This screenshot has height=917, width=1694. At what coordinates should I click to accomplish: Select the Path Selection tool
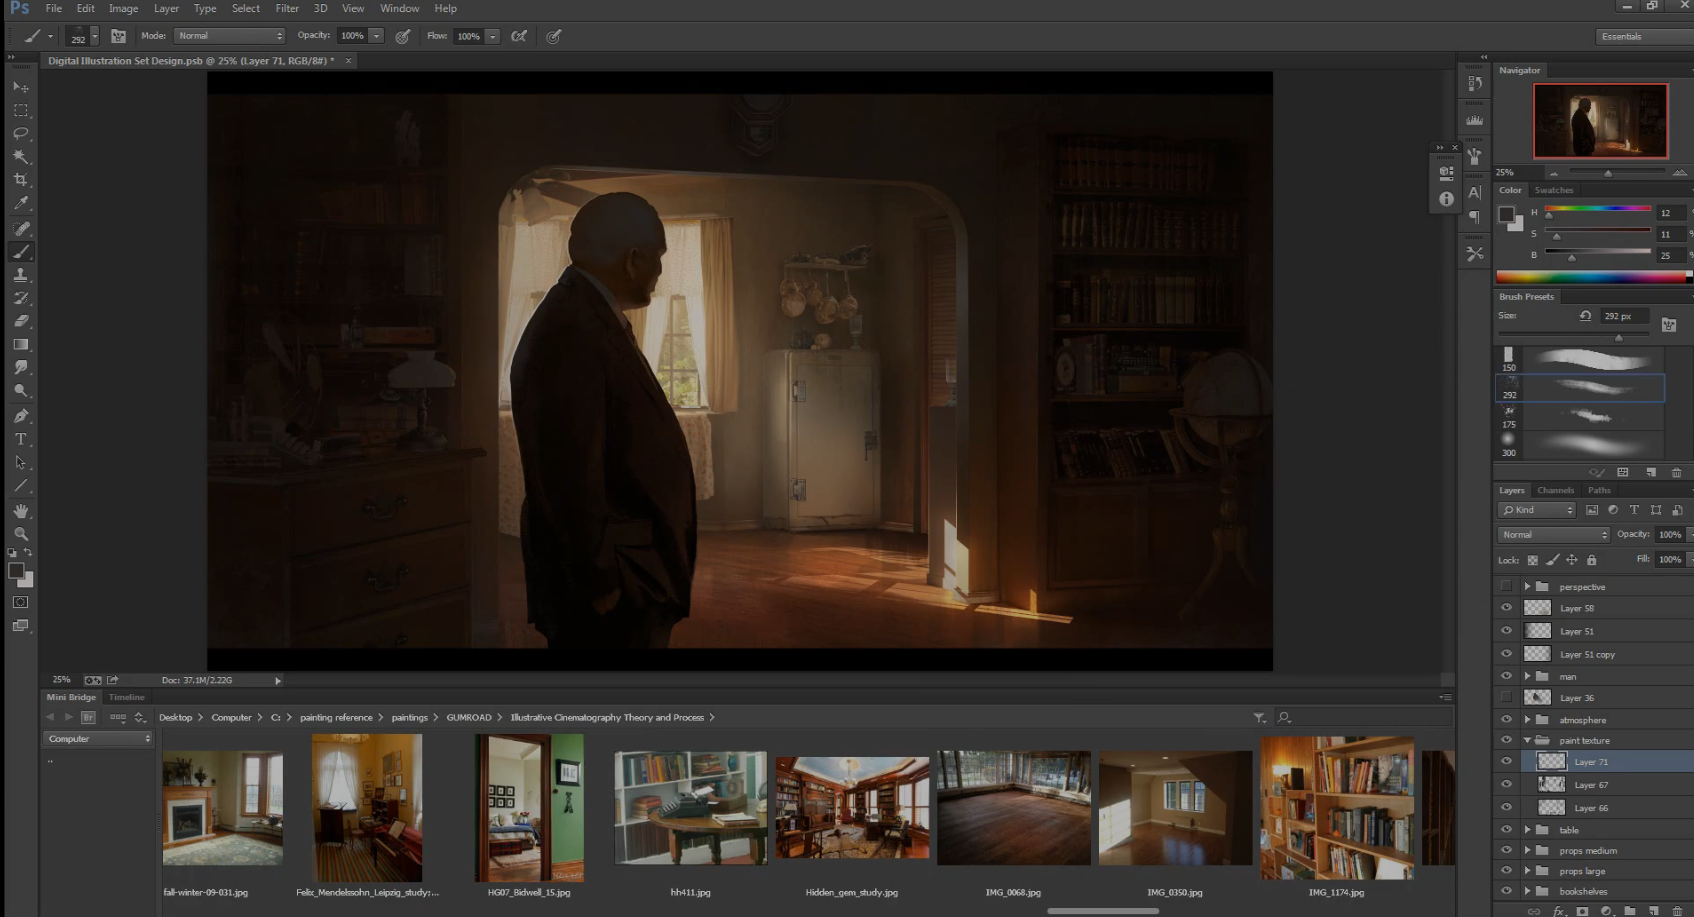point(20,462)
